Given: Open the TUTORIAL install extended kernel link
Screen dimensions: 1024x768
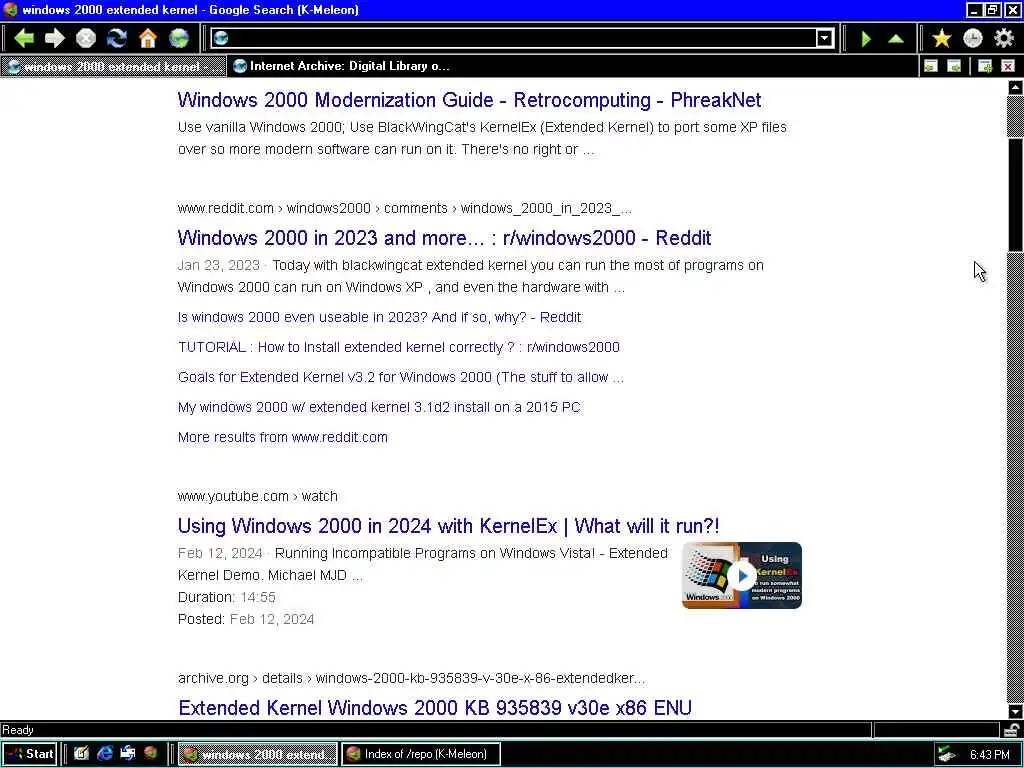Looking at the screenshot, I should [x=398, y=347].
